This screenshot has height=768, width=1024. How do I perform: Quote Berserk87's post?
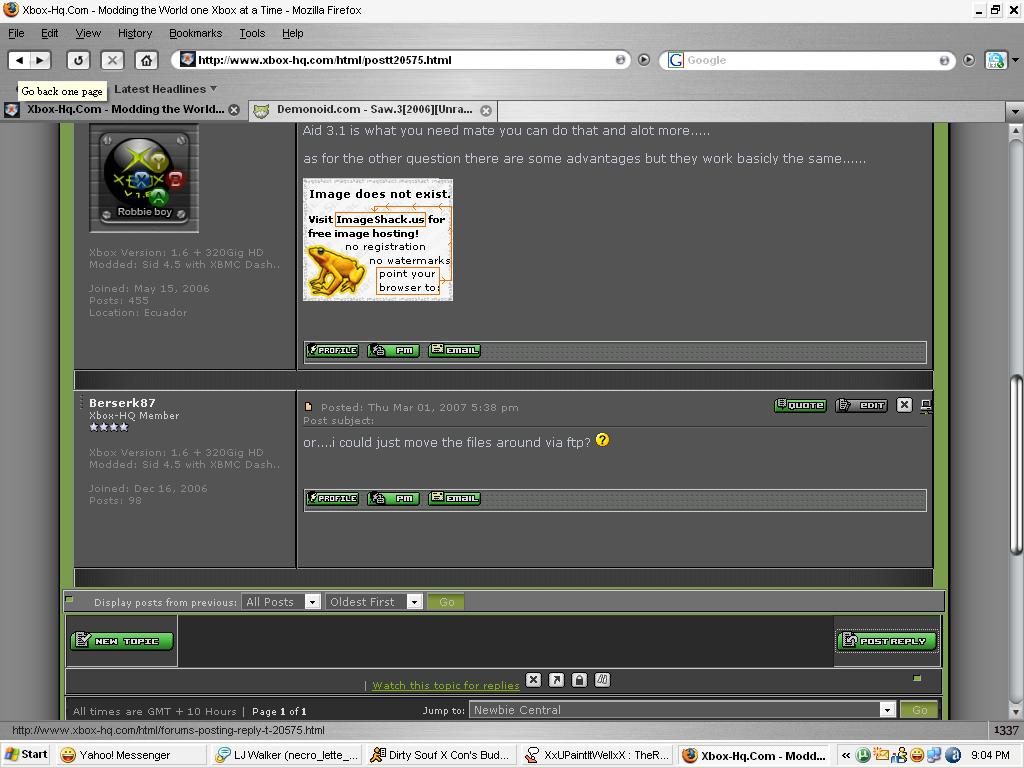[800, 406]
